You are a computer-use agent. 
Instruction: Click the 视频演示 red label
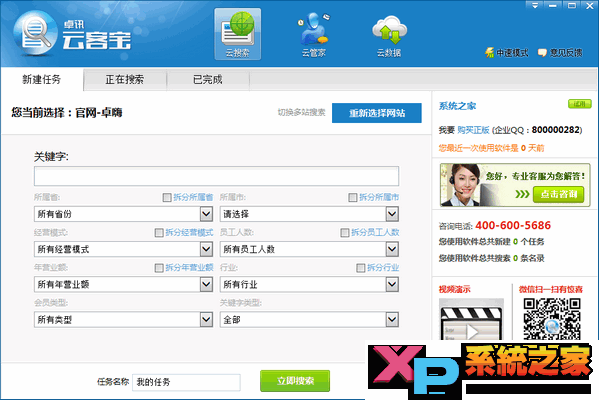point(455,290)
